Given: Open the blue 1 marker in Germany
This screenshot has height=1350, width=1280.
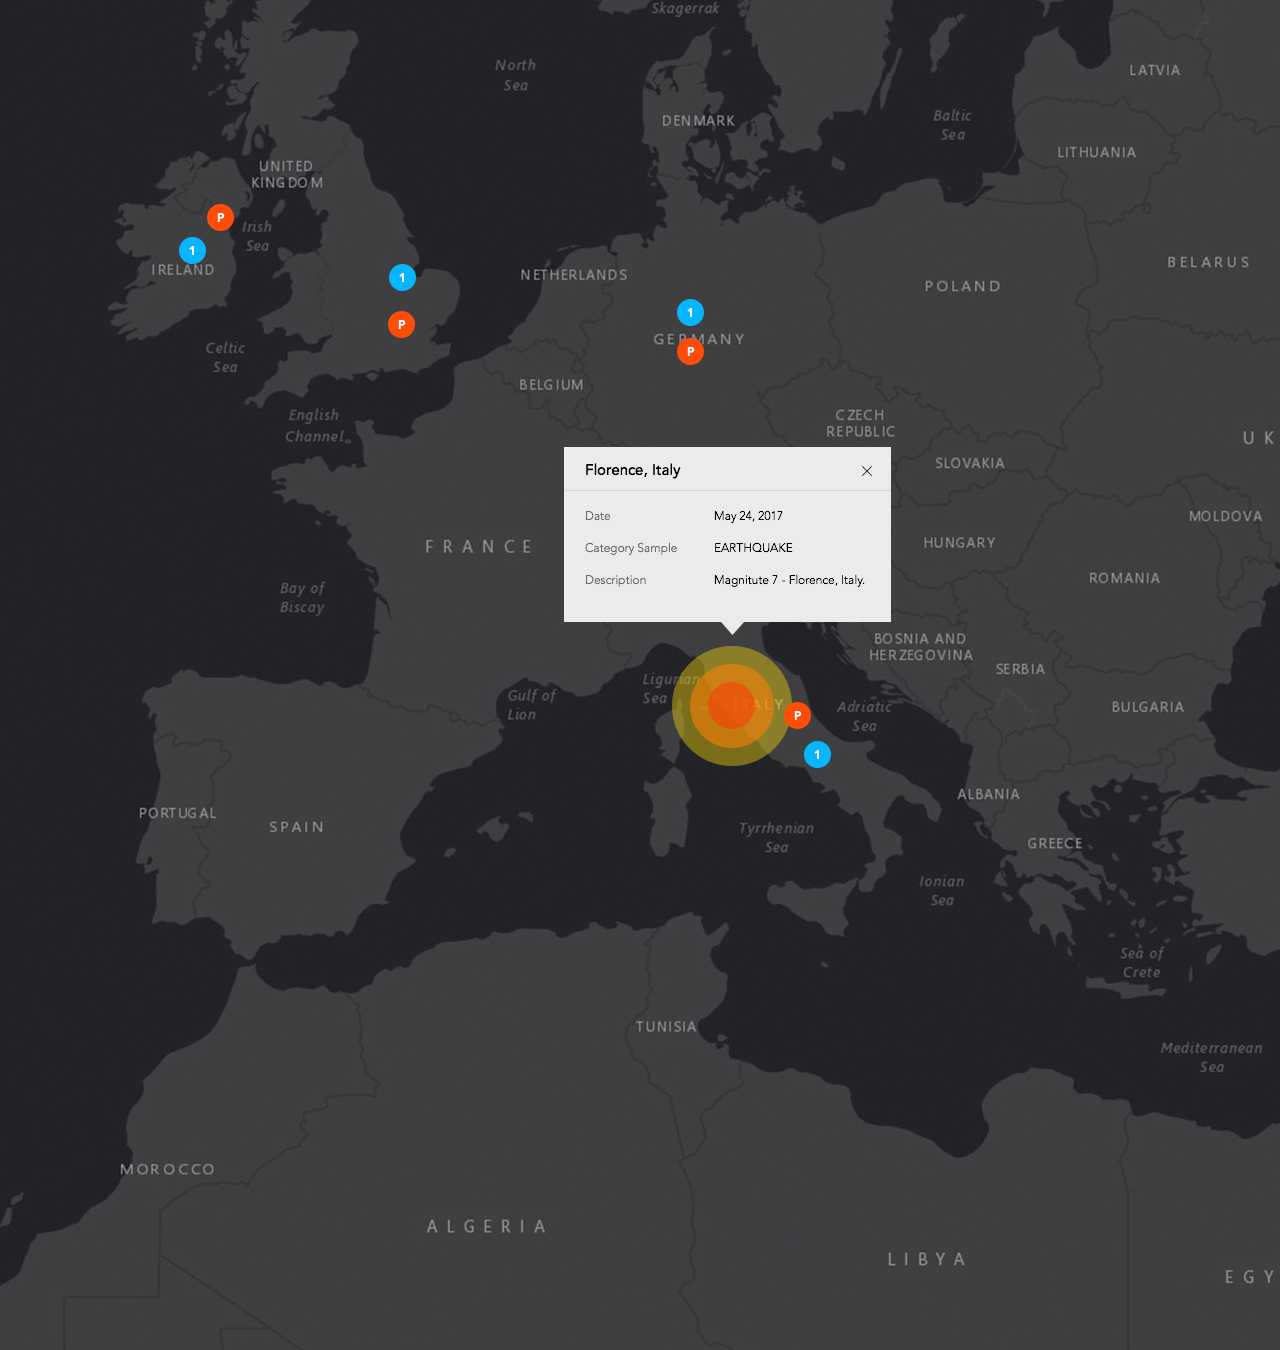Looking at the screenshot, I should tap(690, 312).
